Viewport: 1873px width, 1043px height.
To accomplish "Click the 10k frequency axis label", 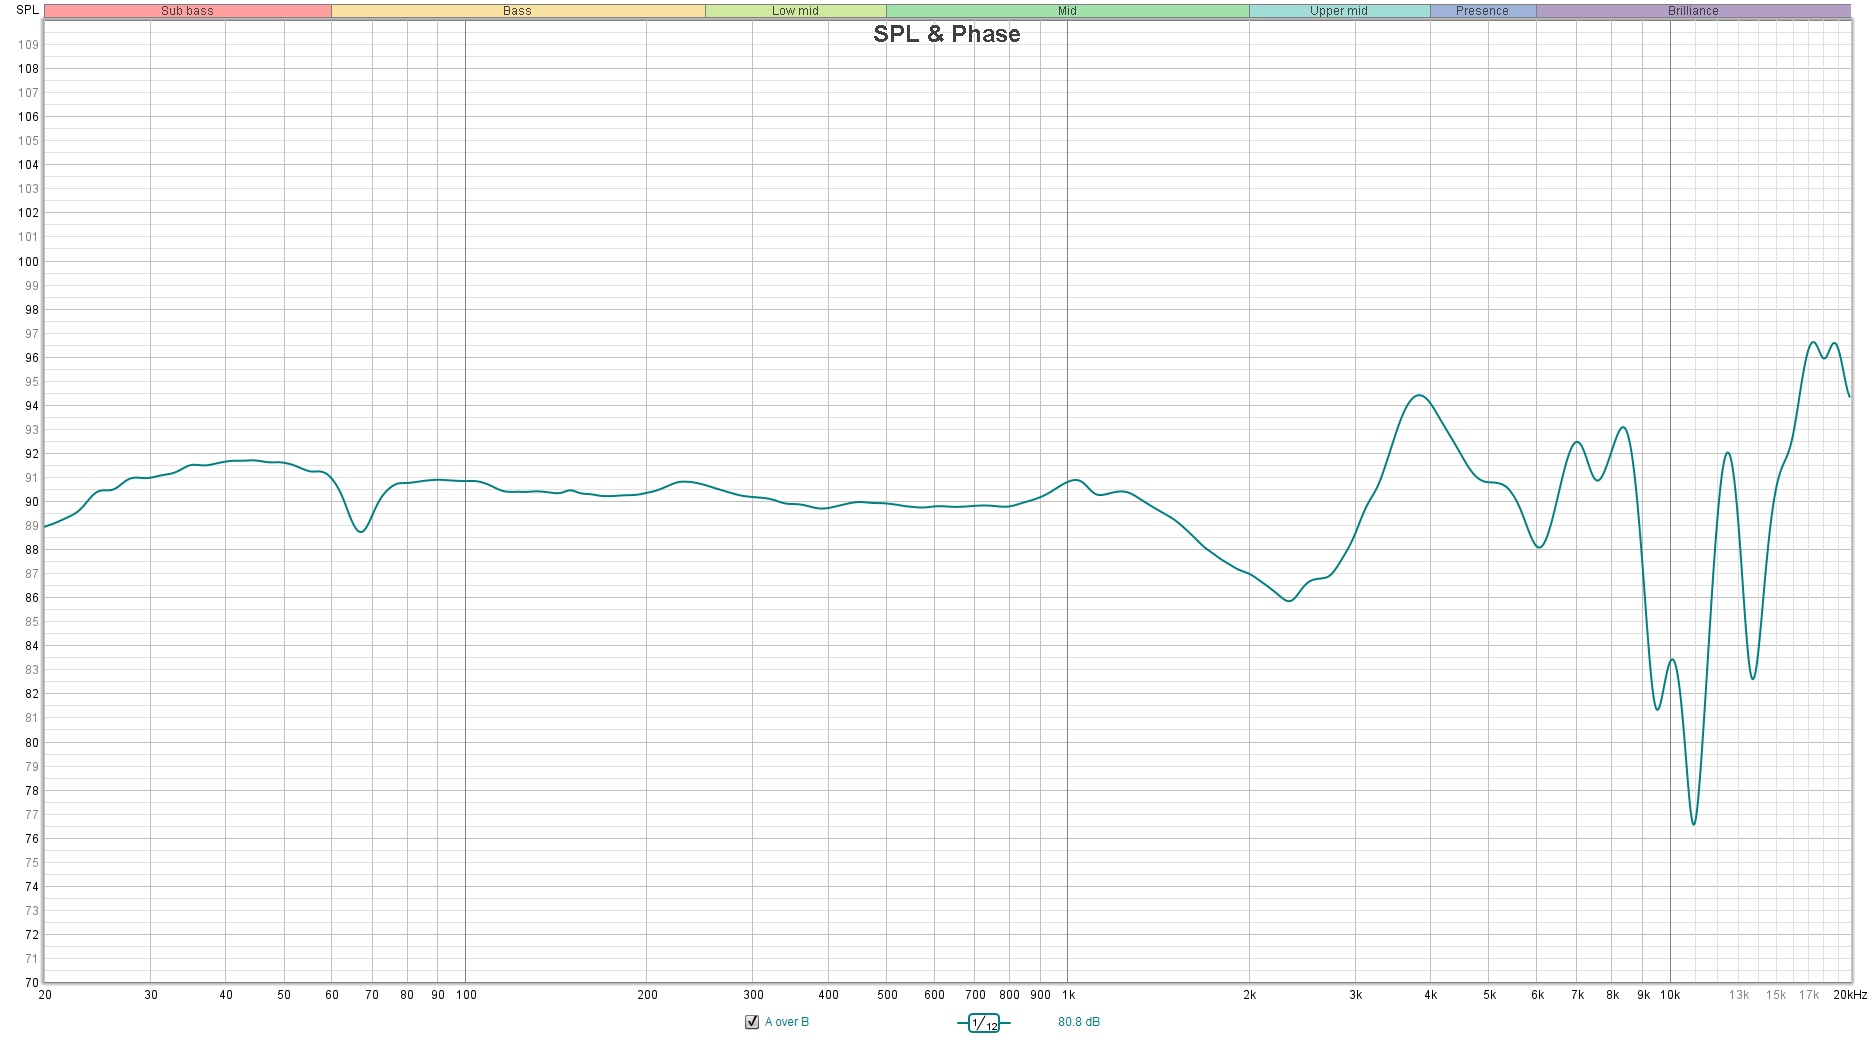I will point(1670,995).
